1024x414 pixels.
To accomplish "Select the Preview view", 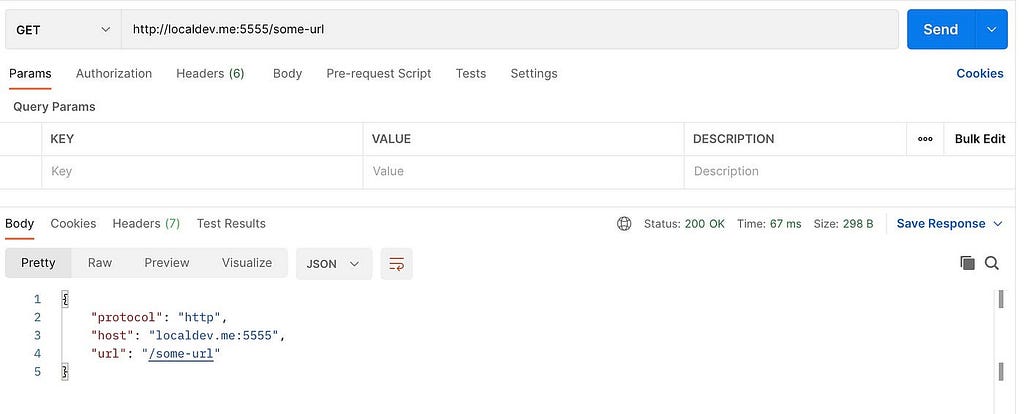I will (x=167, y=263).
